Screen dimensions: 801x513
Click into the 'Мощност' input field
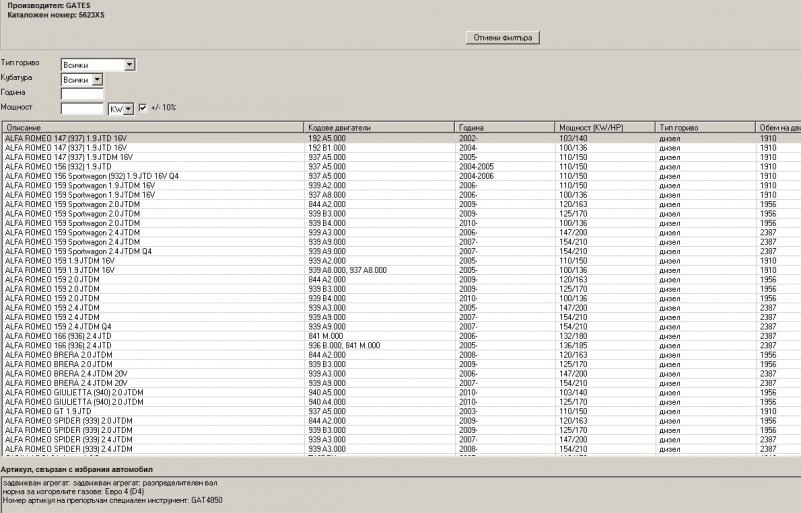pyautogui.click(x=82, y=108)
